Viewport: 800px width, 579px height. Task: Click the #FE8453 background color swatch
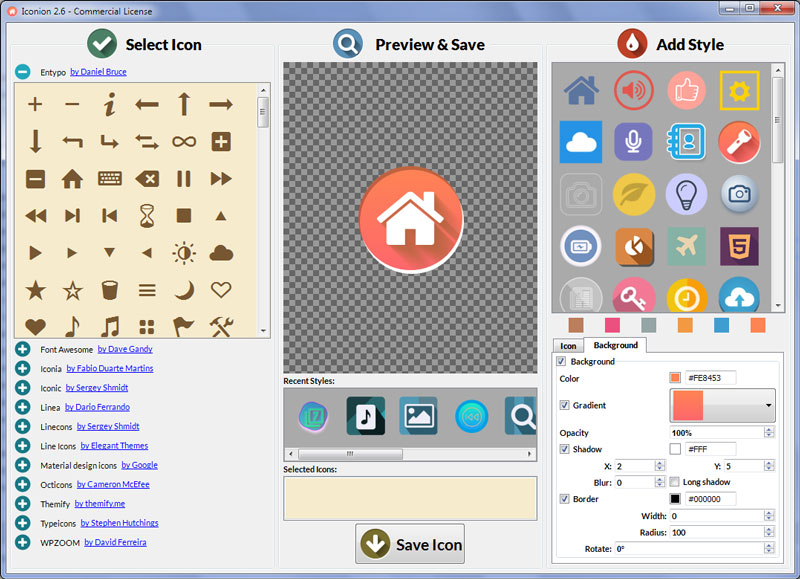tap(677, 379)
